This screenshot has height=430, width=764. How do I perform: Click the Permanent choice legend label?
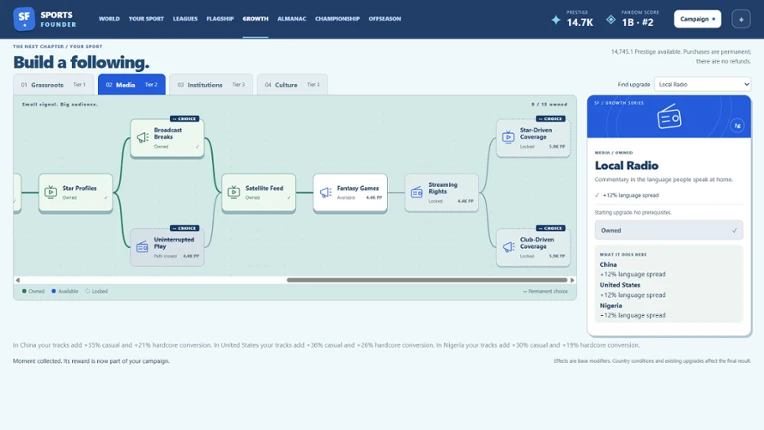[545, 291]
